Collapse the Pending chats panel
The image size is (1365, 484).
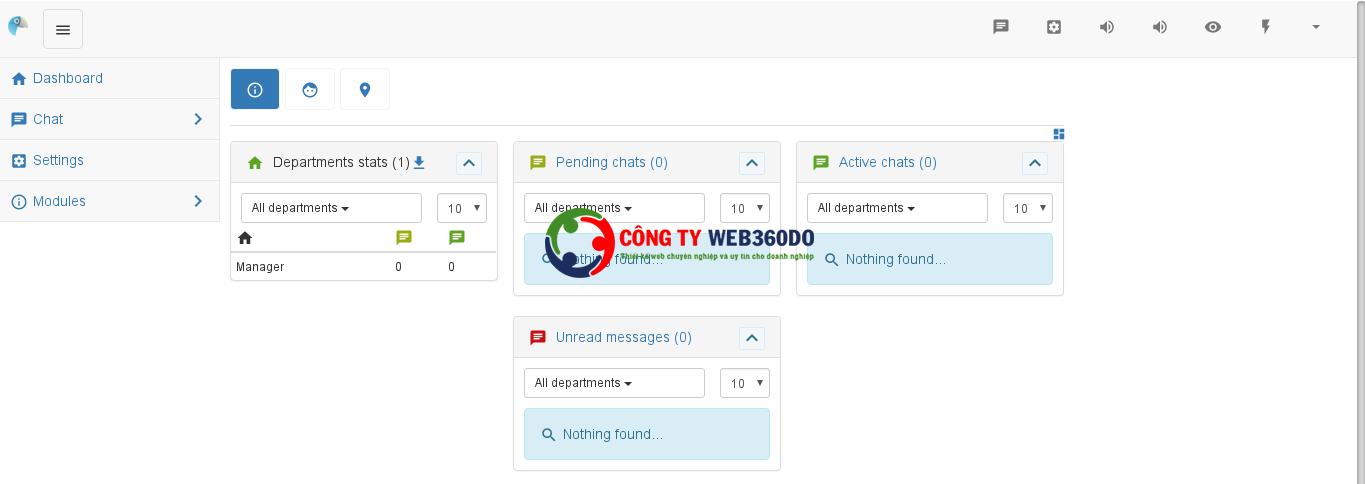[752, 163]
